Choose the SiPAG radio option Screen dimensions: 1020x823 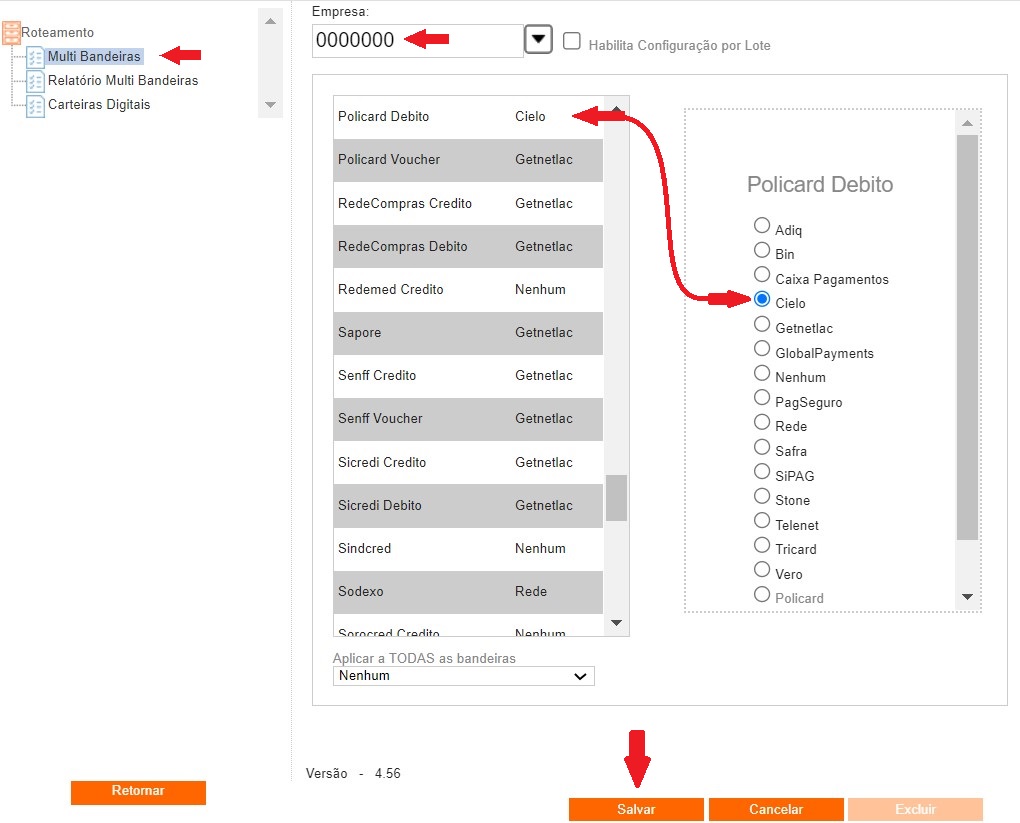click(x=762, y=471)
